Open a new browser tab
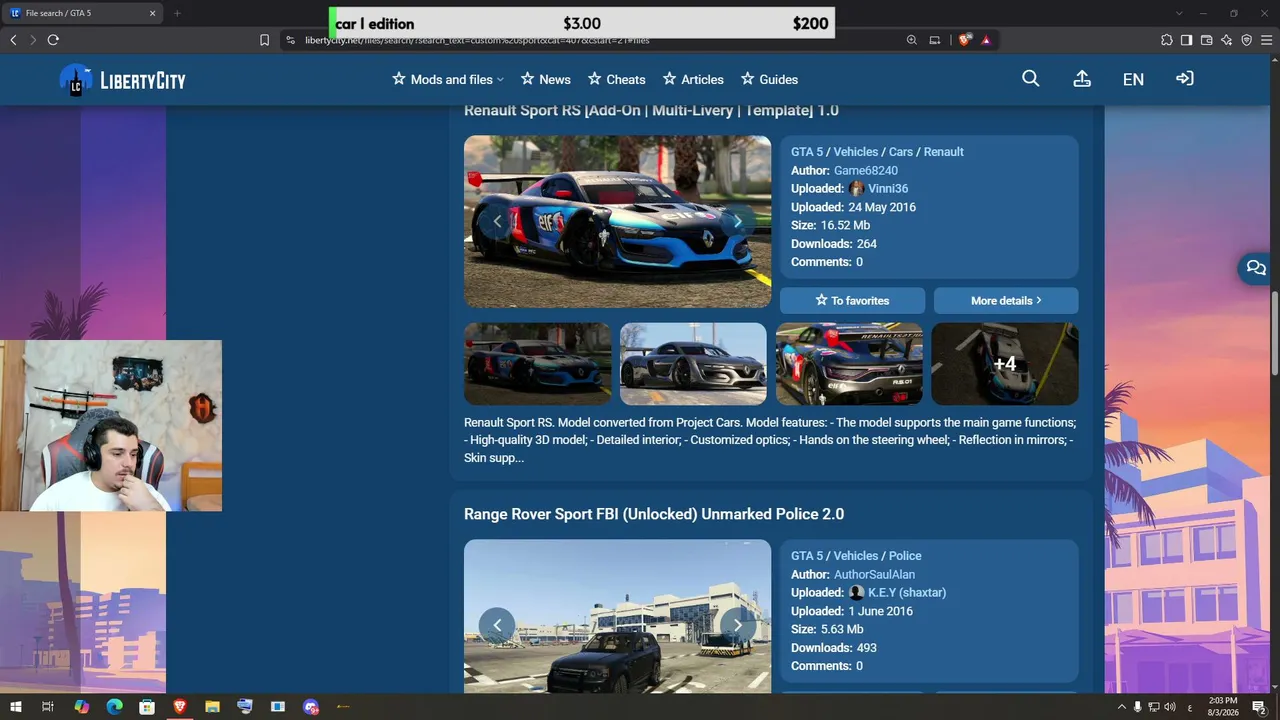Image resolution: width=1280 pixels, height=720 pixels. 177,13
